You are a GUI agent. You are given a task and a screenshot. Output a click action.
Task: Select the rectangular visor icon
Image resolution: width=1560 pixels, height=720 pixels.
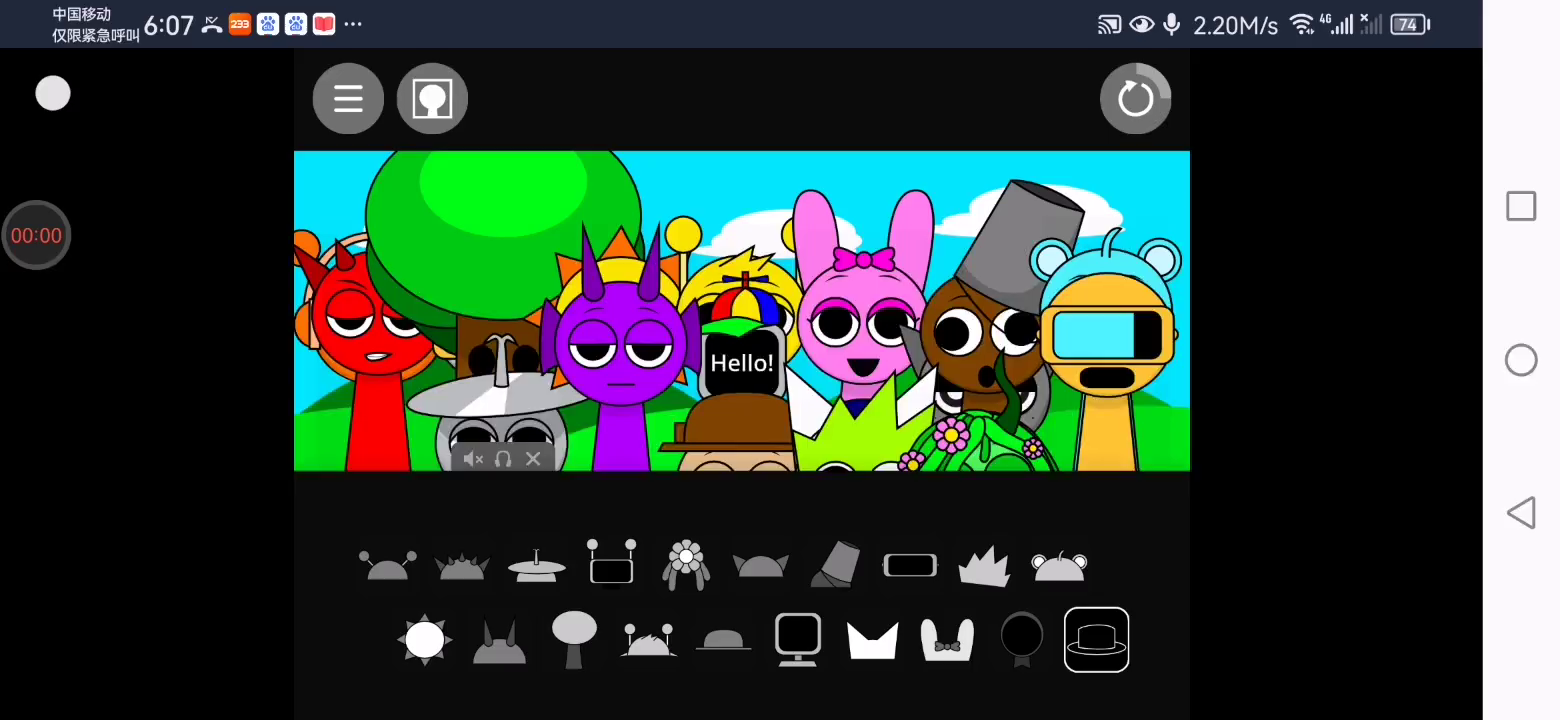(910, 566)
